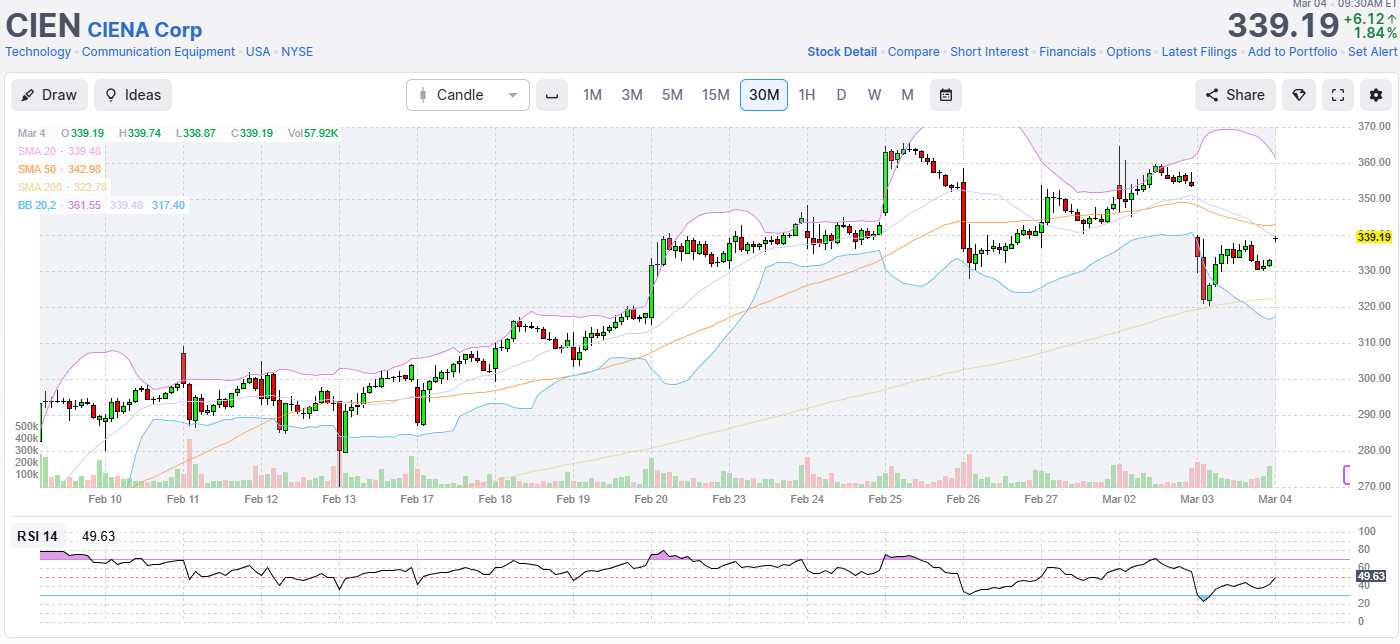Click the Share chart button

[x=1235, y=95]
